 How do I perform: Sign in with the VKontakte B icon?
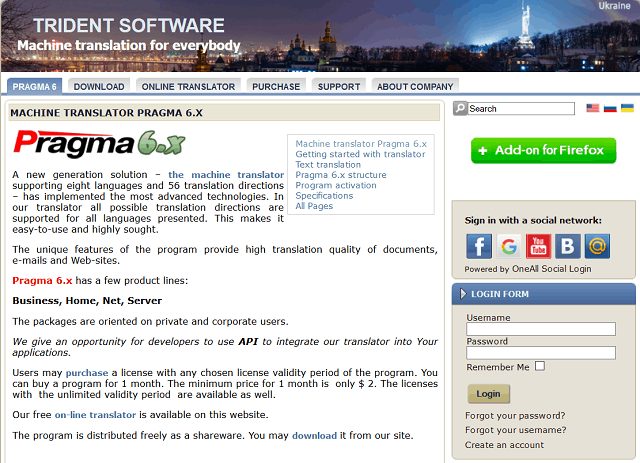tap(568, 246)
